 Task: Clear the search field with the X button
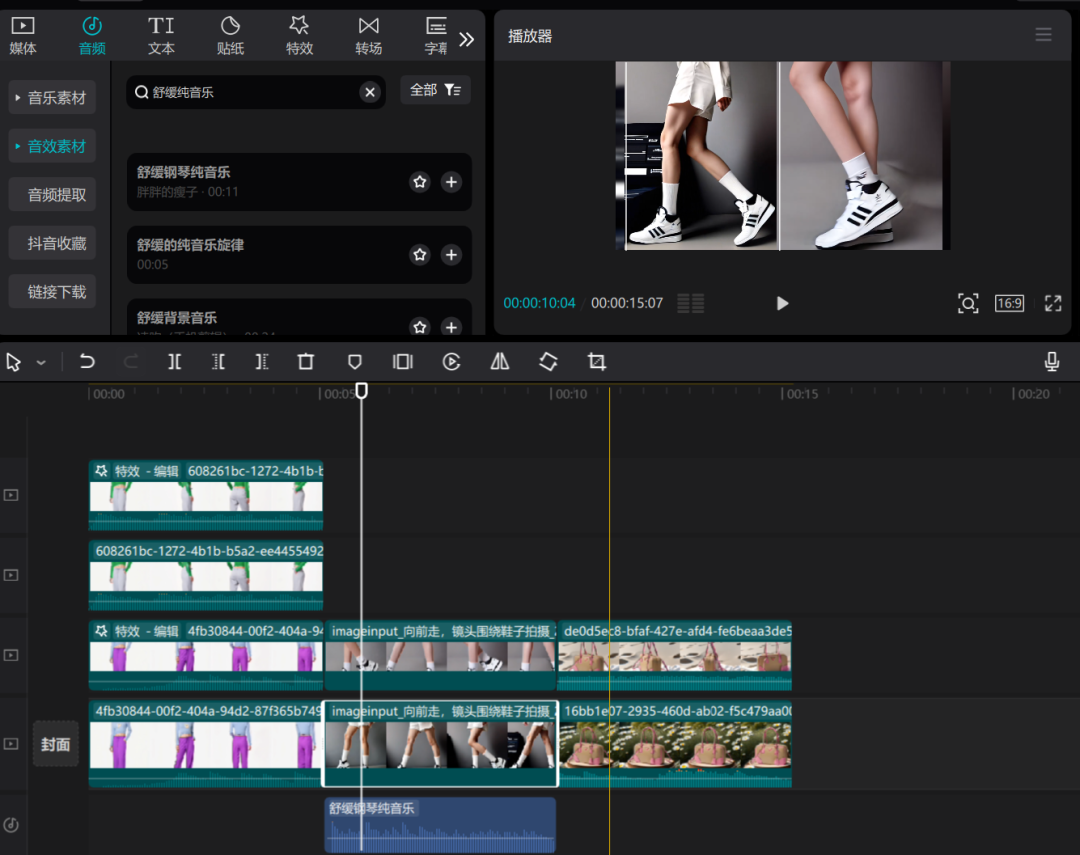pyautogui.click(x=370, y=92)
